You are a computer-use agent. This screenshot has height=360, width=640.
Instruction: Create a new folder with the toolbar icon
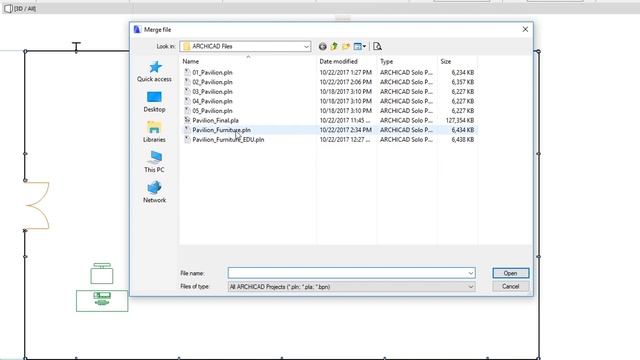[346, 47]
